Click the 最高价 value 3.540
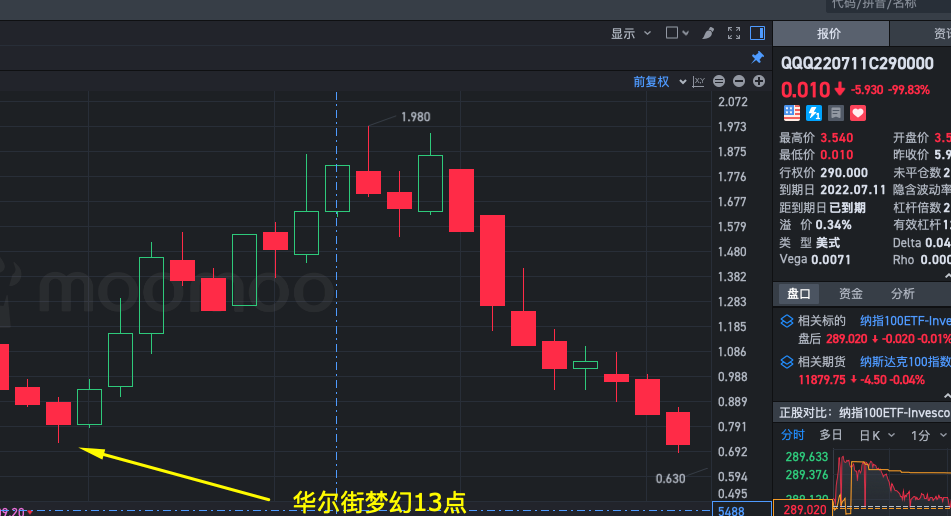The image size is (951, 516). pyautogui.click(x=837, y=138)
